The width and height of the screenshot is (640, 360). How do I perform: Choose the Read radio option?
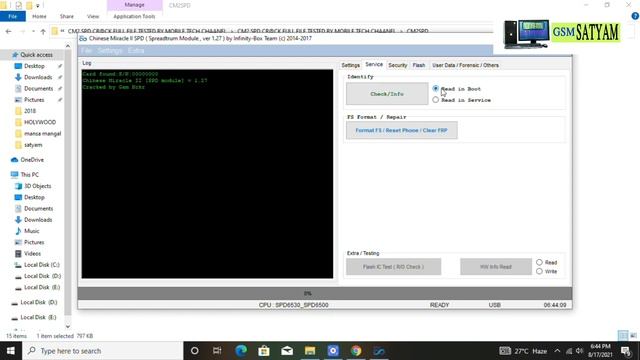click(540, 262)
